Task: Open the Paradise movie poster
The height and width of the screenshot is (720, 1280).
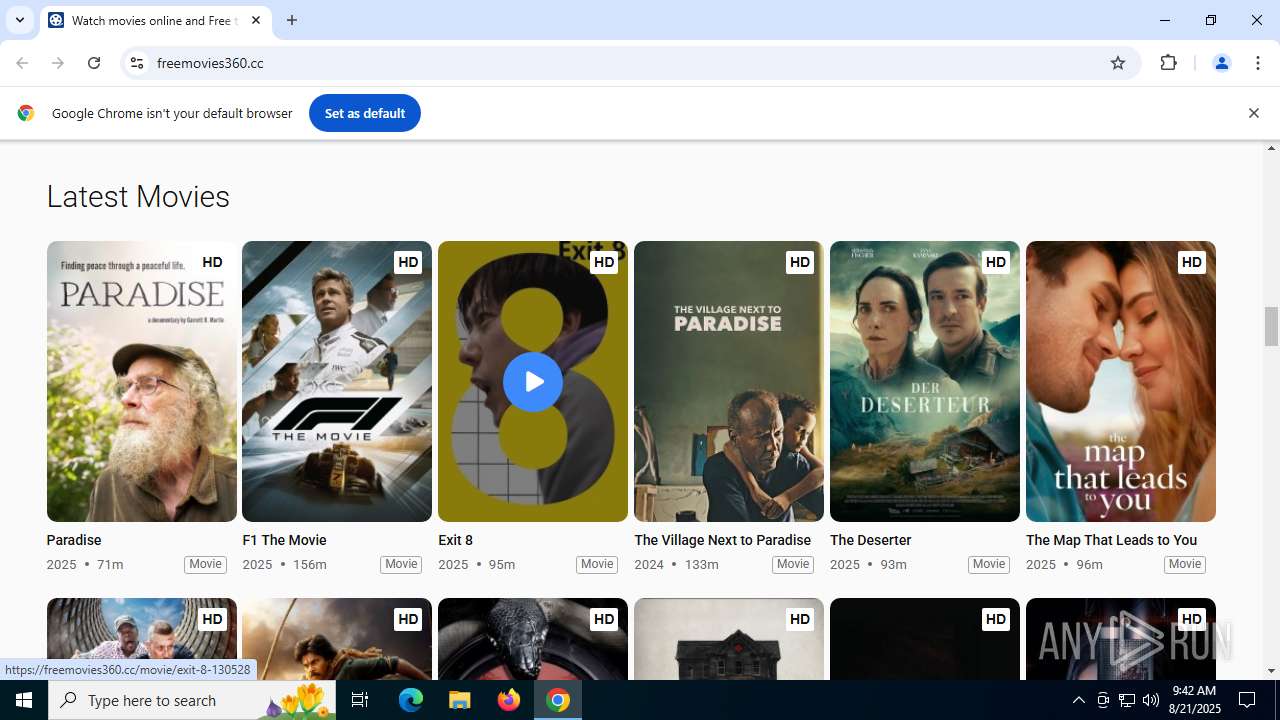Action: coord(142,381)
